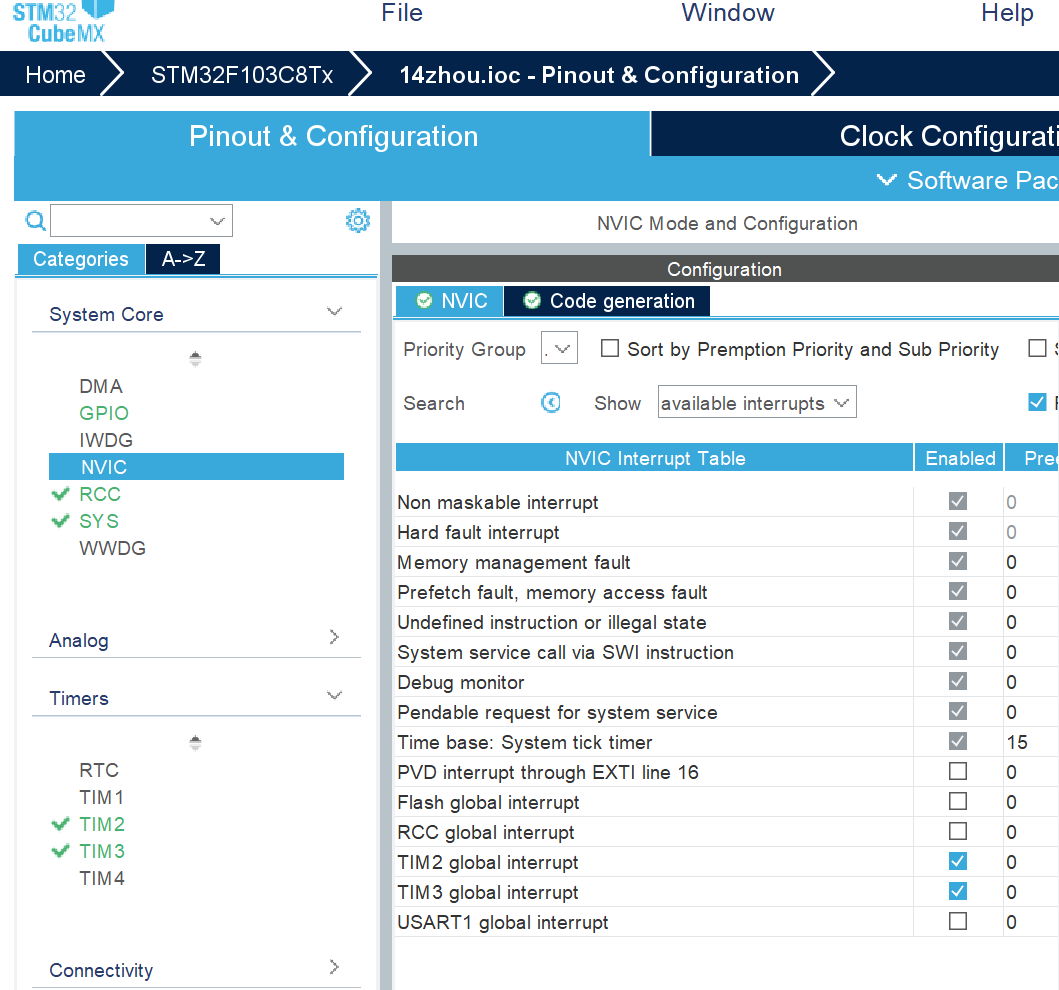Open the Window menu
Viewport: 1059px width, 990px height.
[727, 13]
